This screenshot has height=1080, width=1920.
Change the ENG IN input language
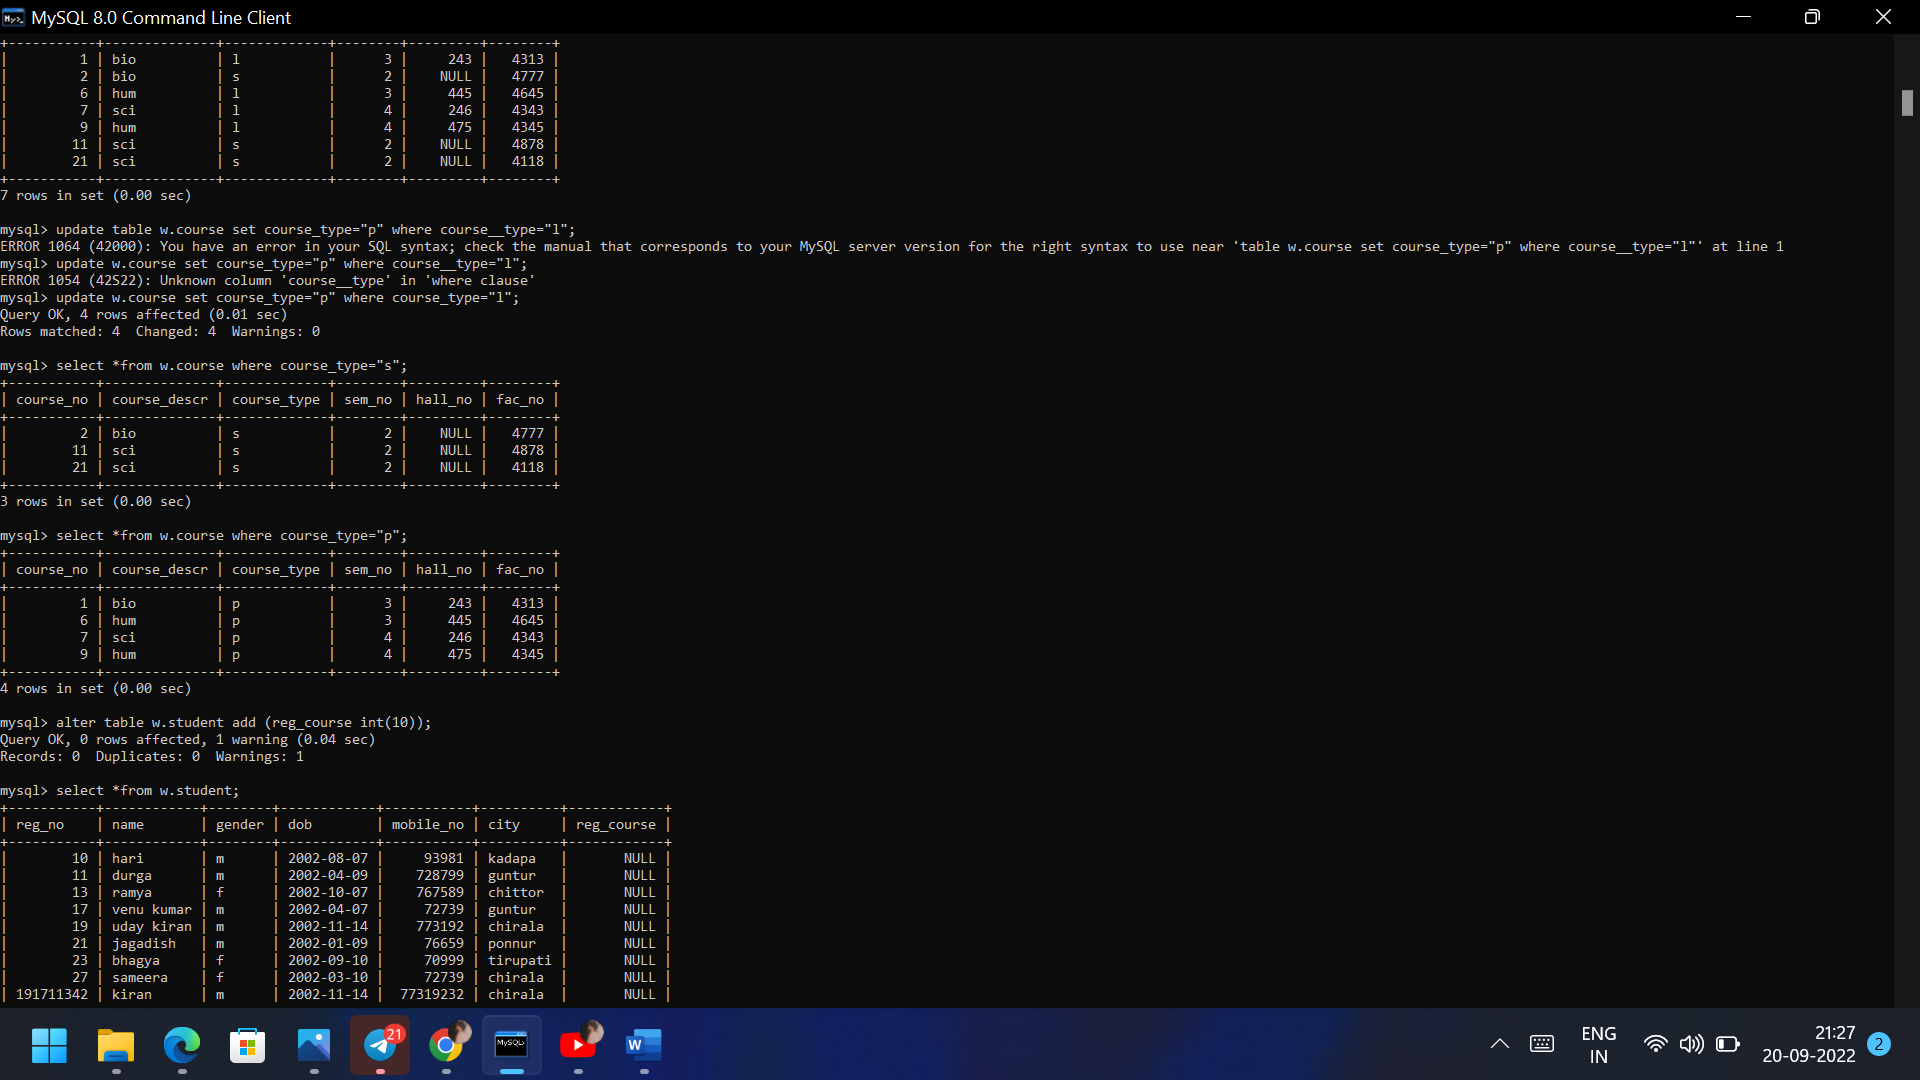point(1598,1045)
